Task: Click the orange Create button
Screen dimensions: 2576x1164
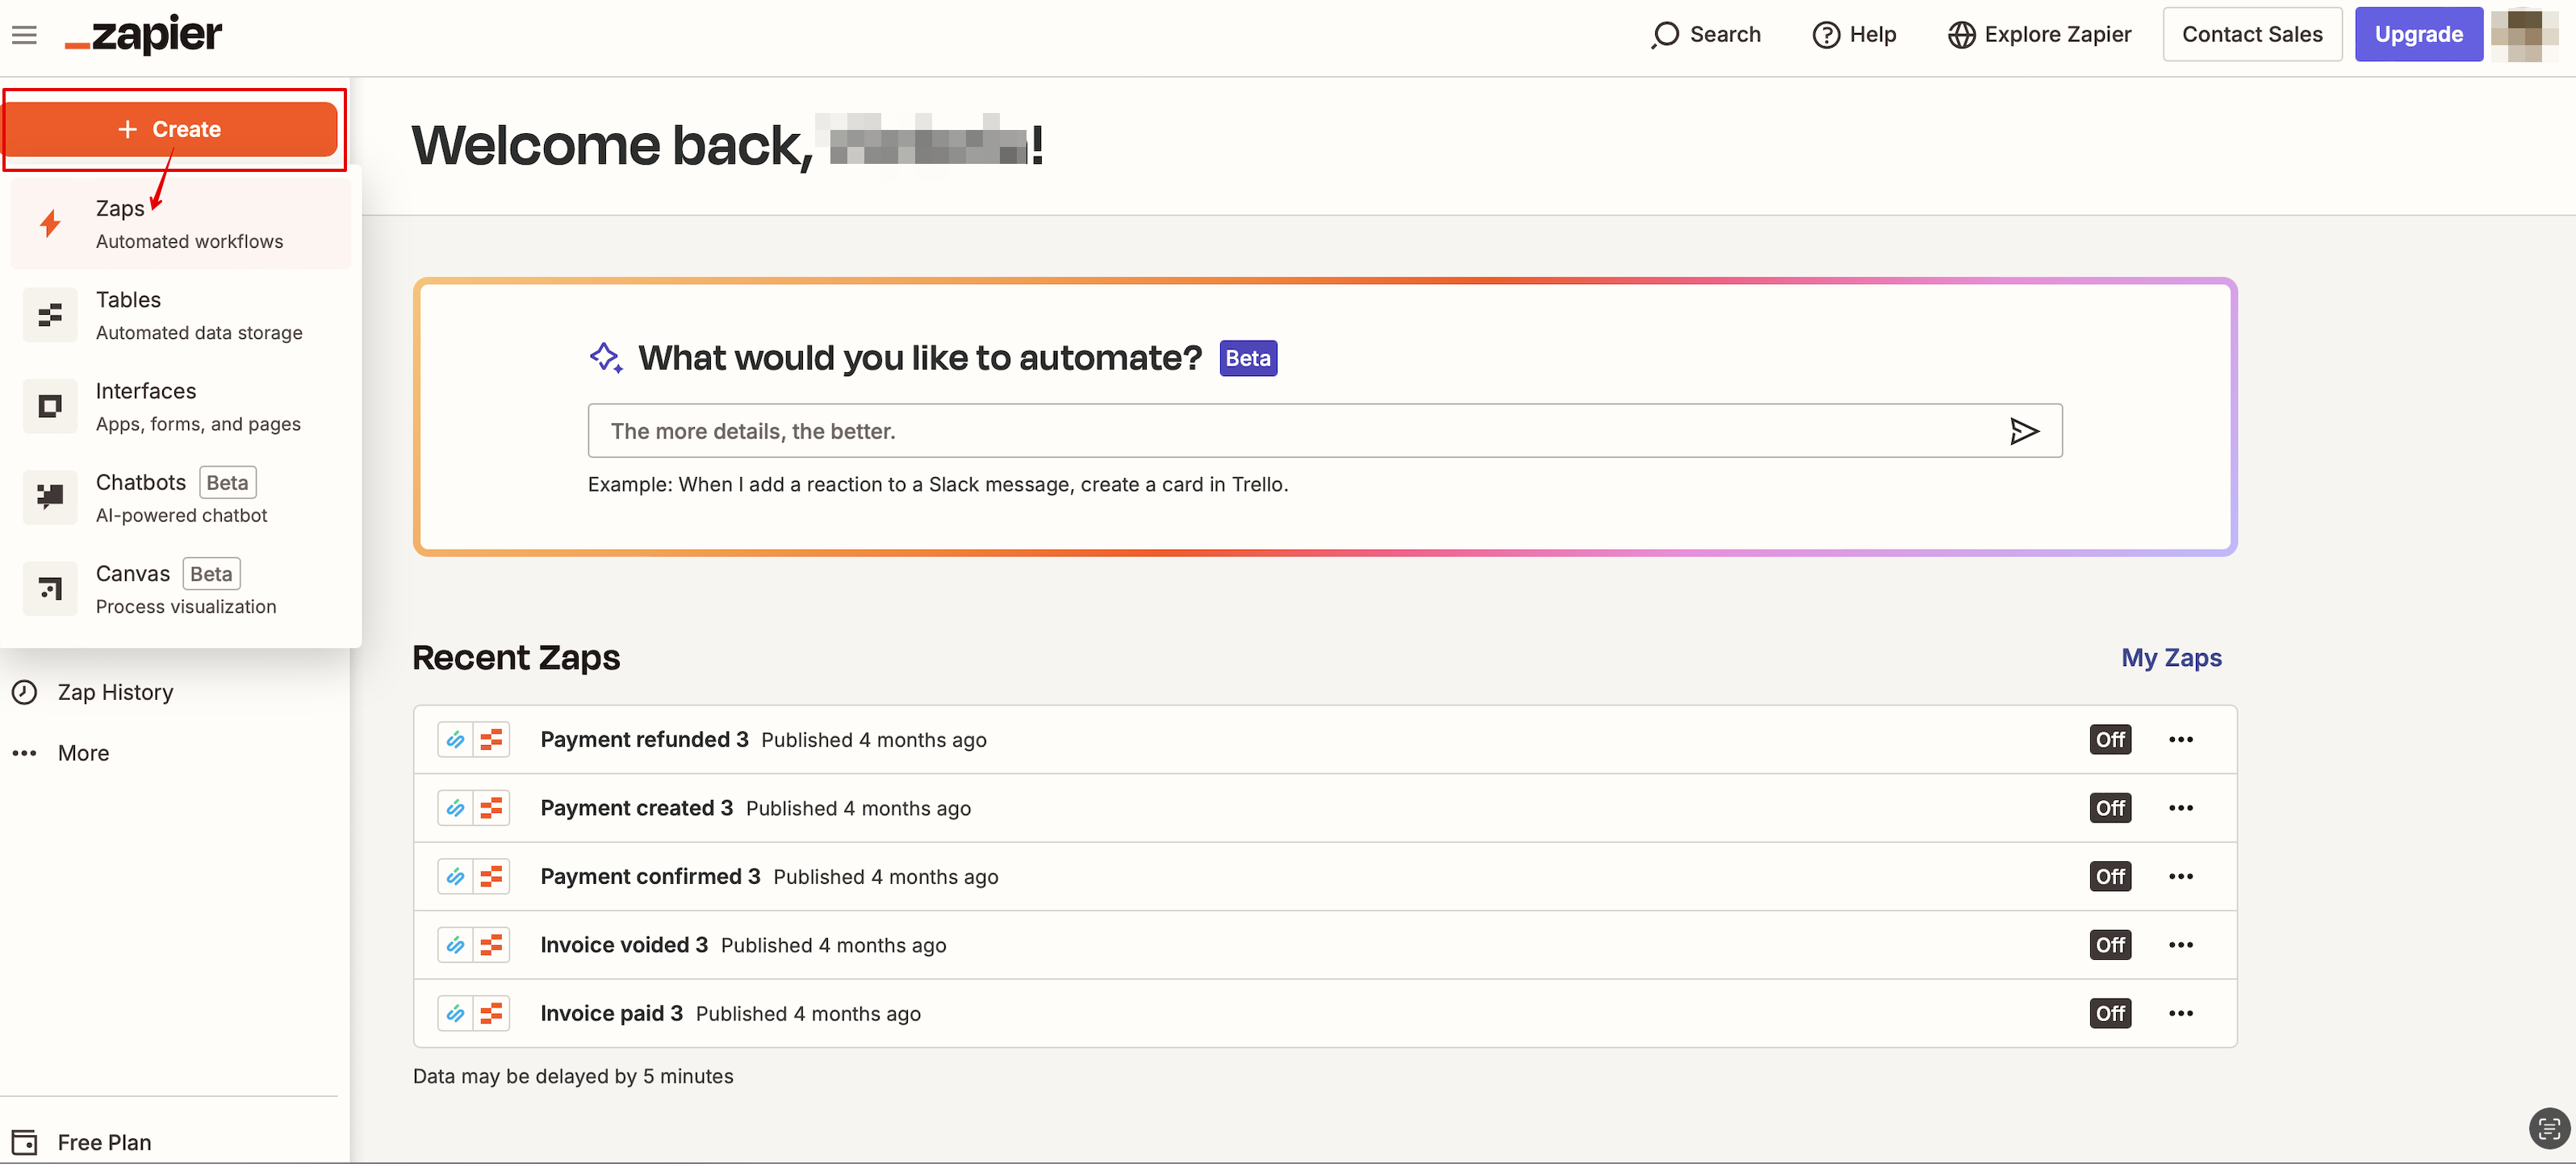Action: click(x=172, y=129)
